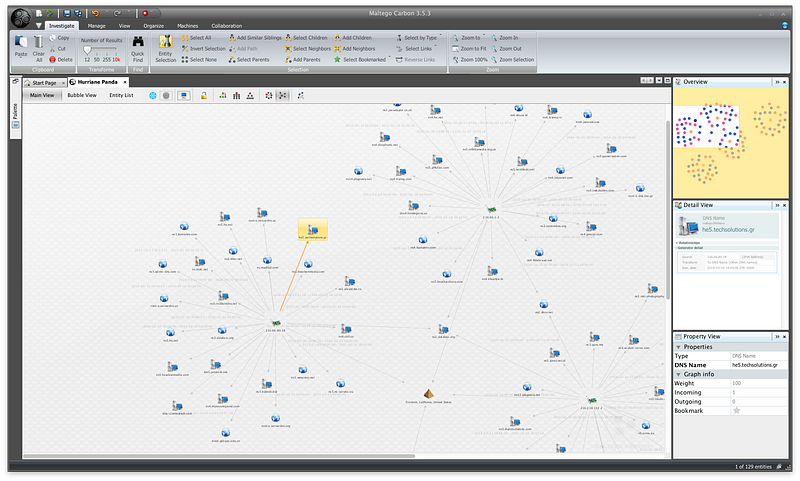The image size is (800, 481).
Task: Toggle Entity List mode
Action: click(121, 95)
